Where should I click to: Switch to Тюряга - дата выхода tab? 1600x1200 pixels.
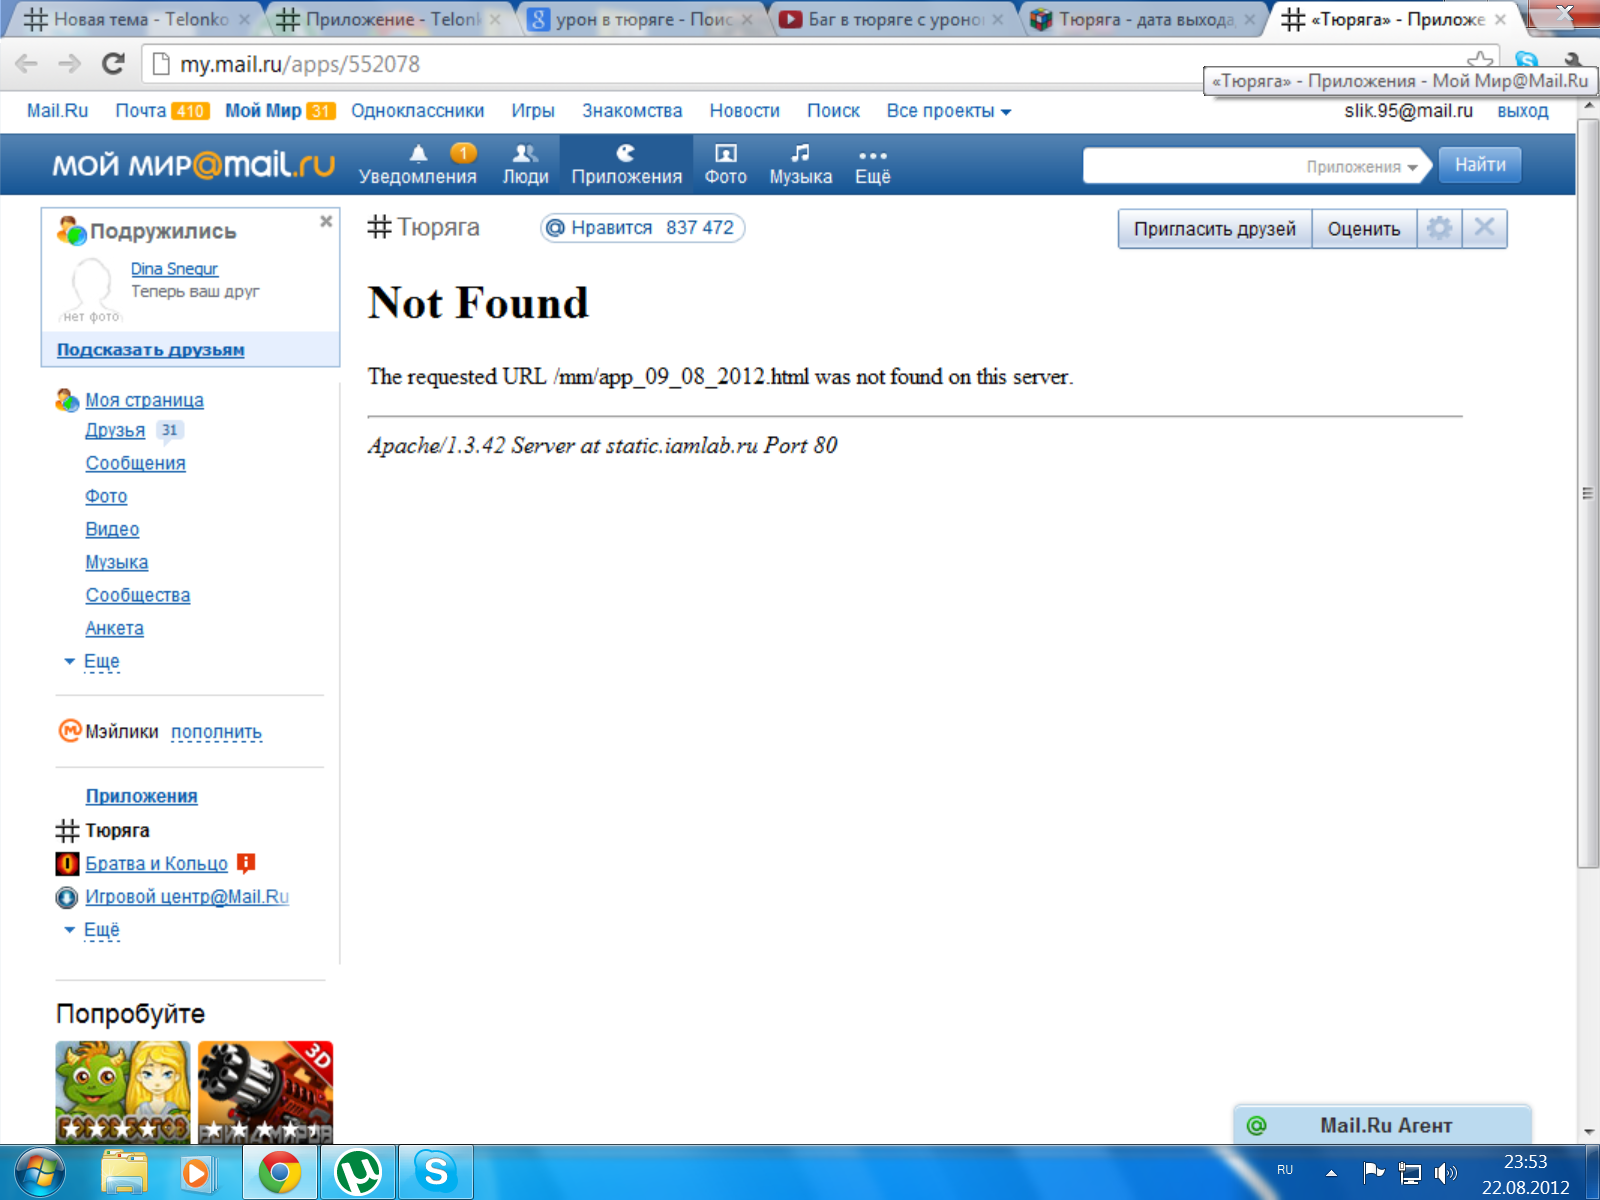point(1144,19)
